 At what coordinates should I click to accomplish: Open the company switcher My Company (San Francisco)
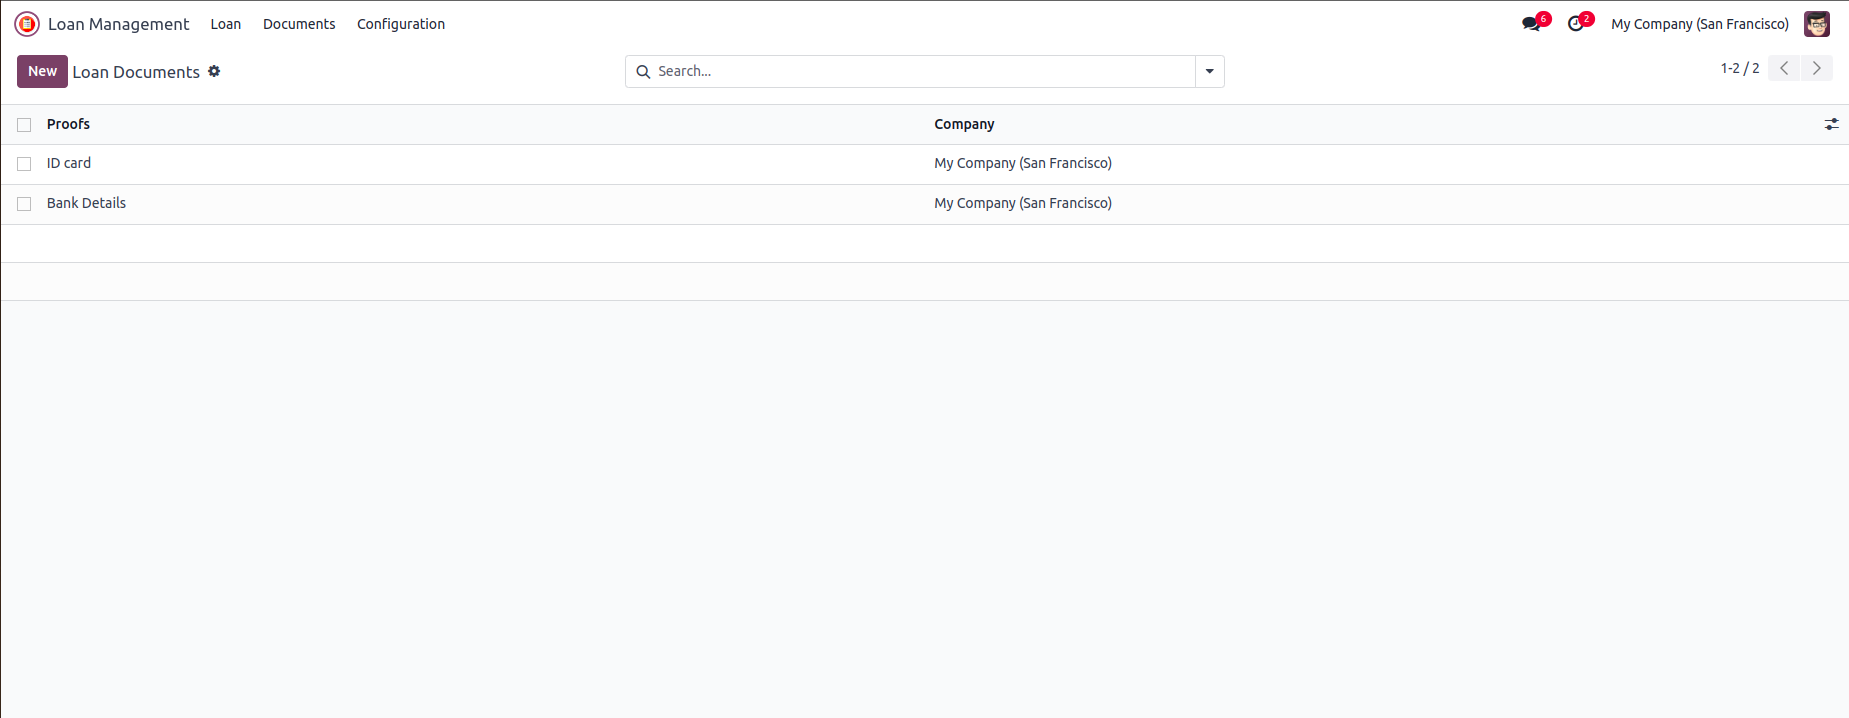[x=1700, y=24]
